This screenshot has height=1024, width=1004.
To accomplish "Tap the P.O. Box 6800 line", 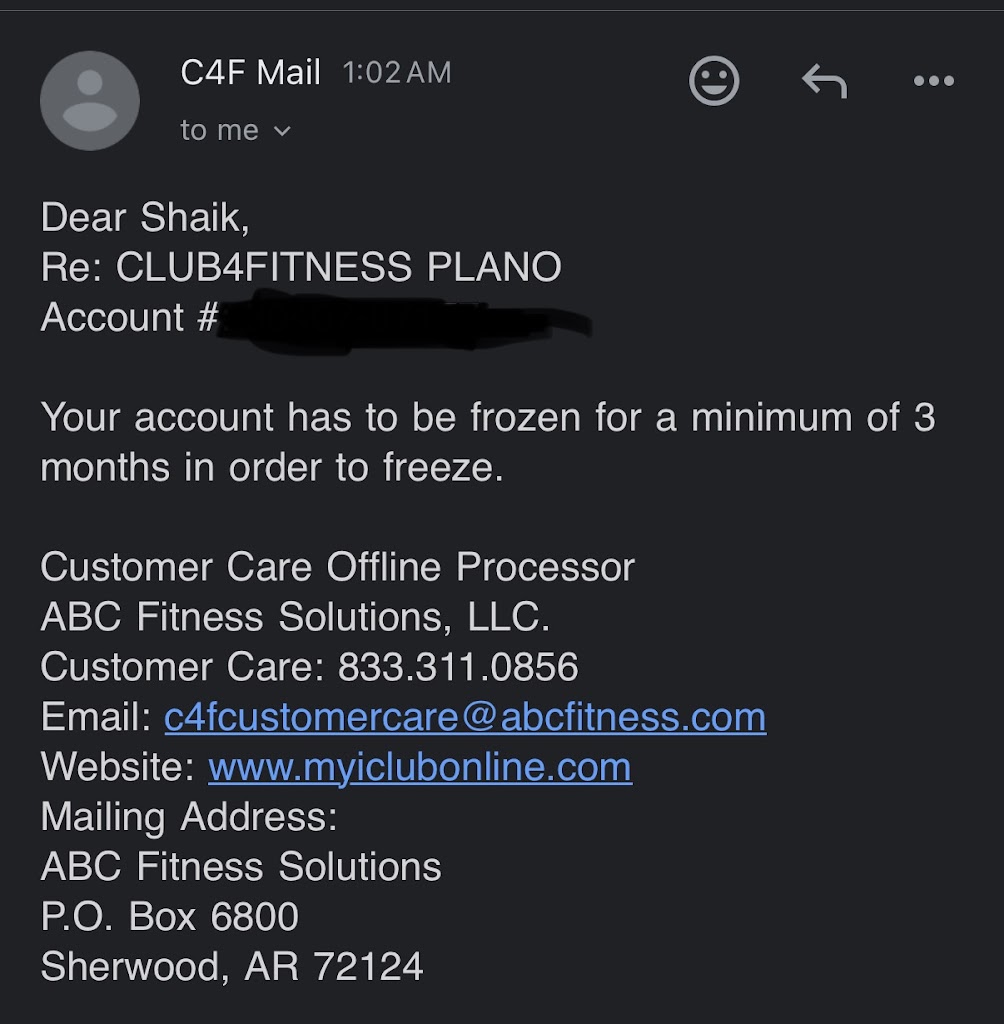I will point(169,916).
